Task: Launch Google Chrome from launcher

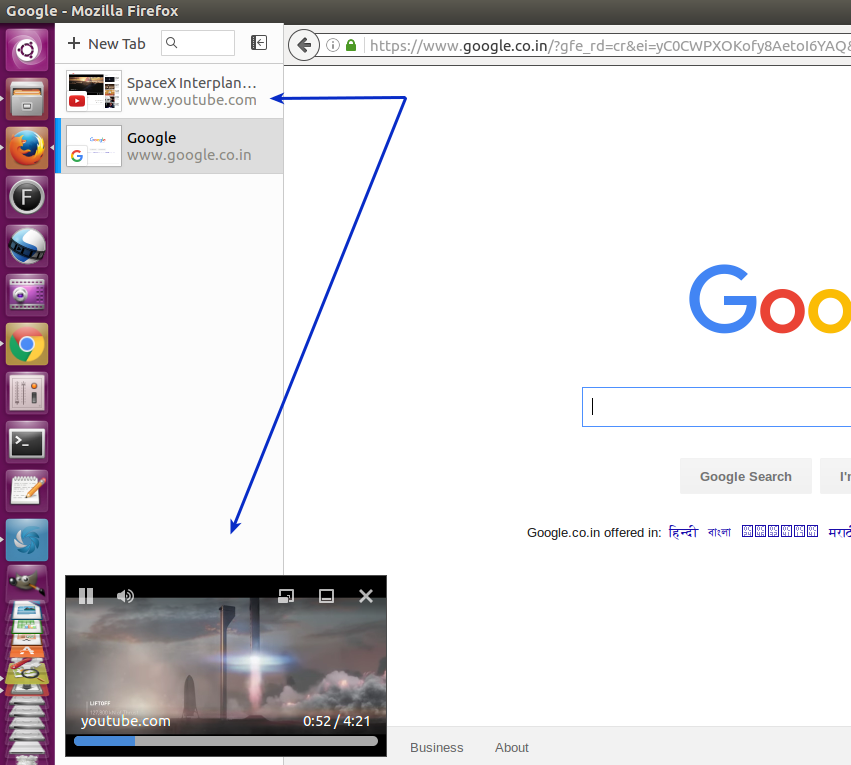Action: [27, 344]
